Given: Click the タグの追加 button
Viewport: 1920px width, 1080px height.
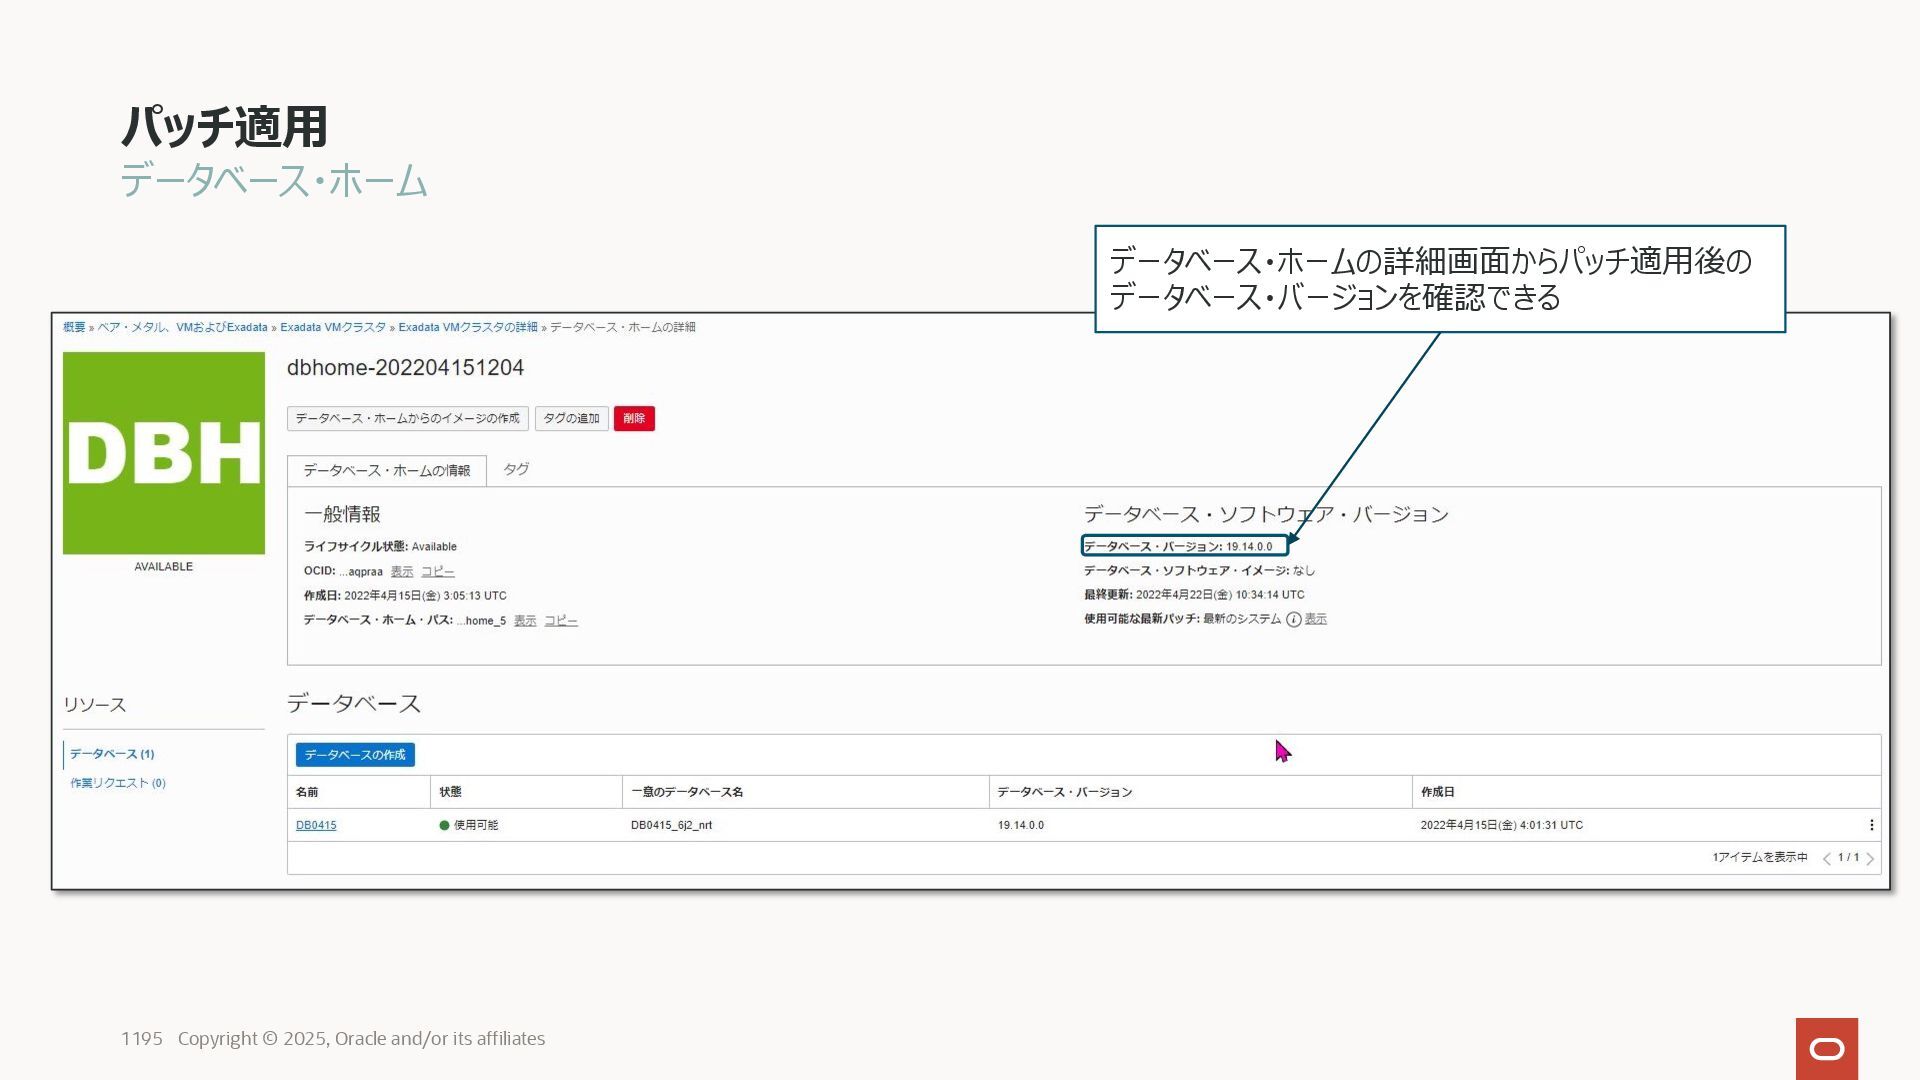Looking at the screenshot, I should [571, 418].
